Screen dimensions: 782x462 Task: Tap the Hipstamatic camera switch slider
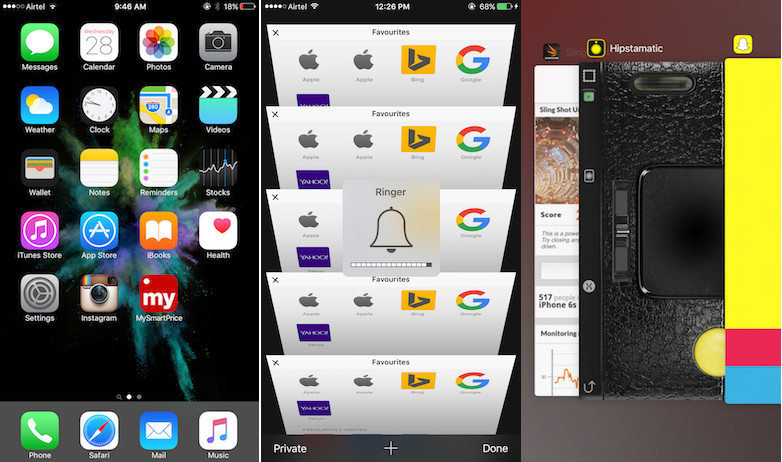[621, 231]
